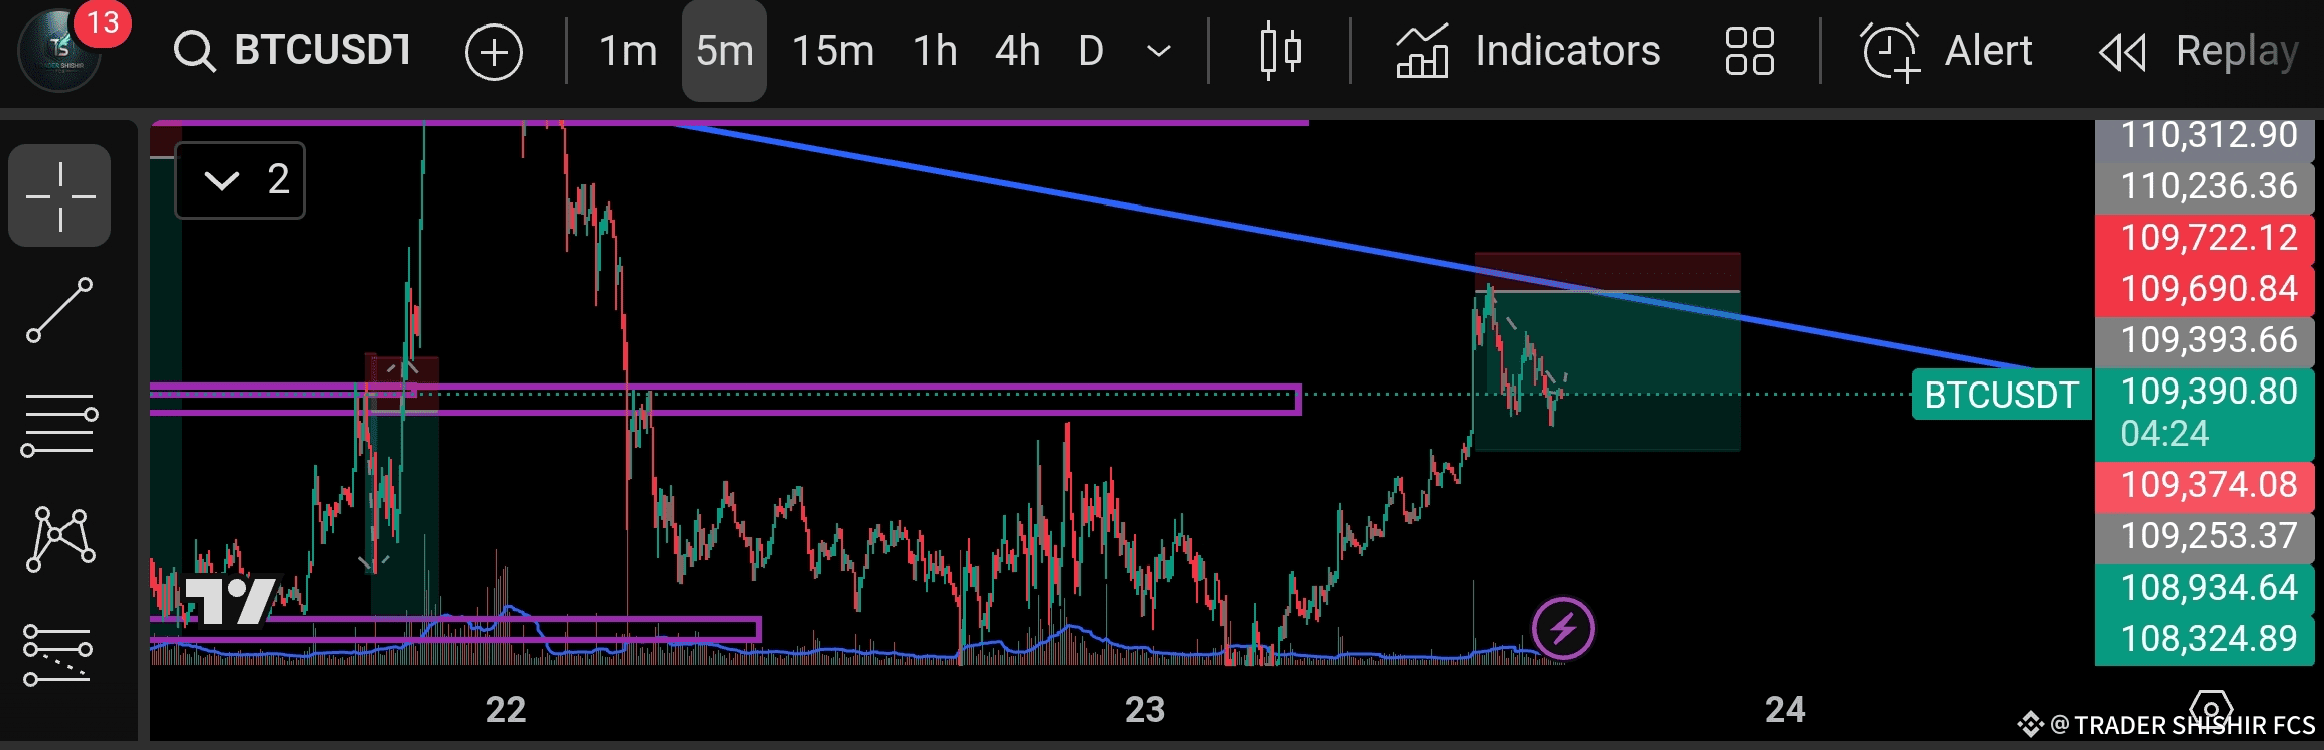Select the 4h timeframe
Viewport: 2324px width, 750px height.
pos(1017,51)
